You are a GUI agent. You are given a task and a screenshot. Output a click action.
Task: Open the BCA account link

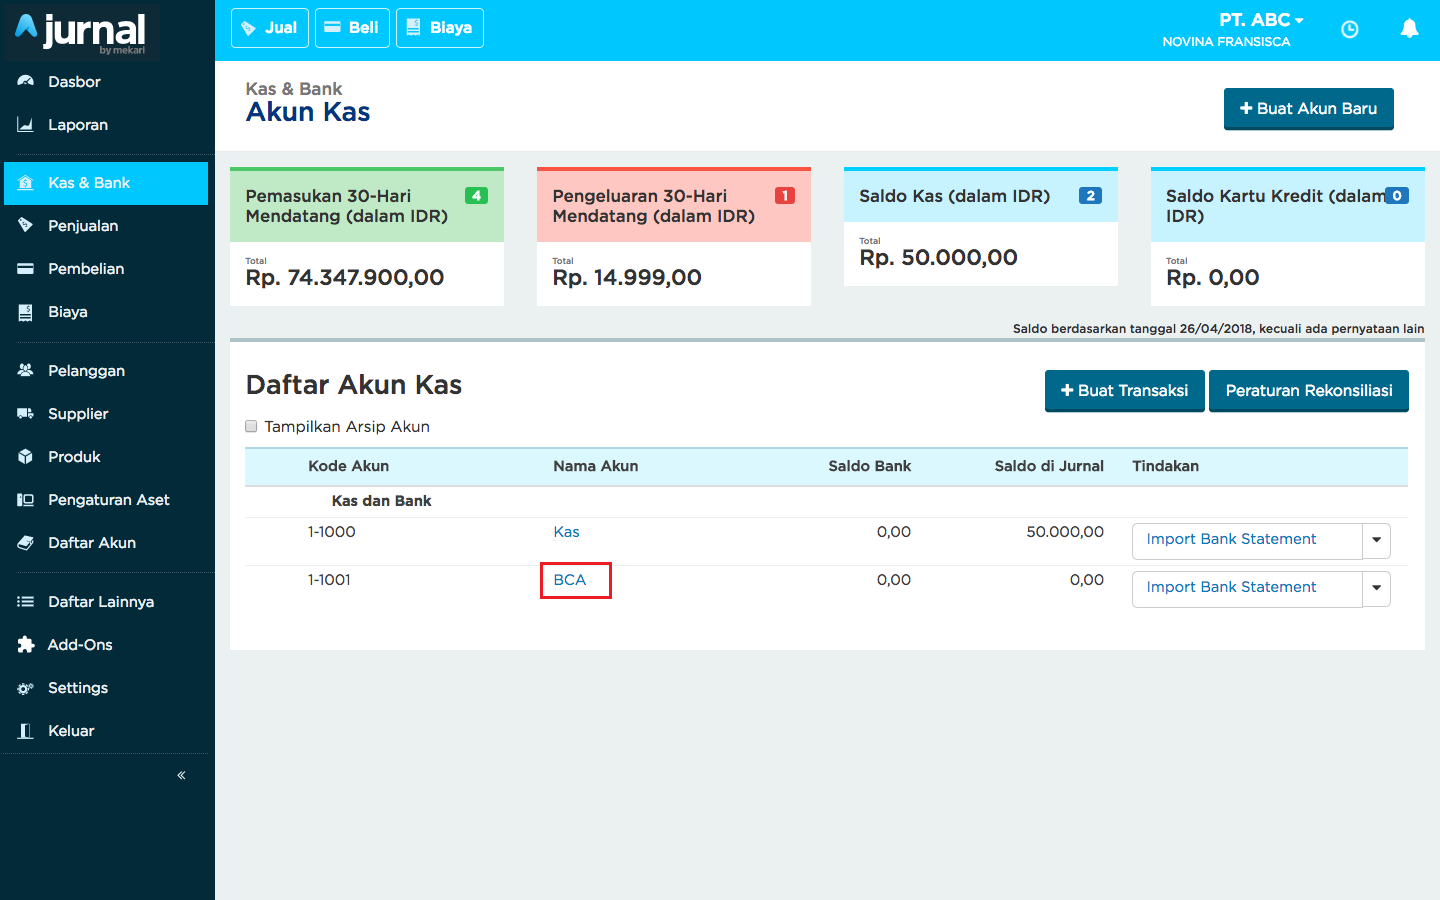[x=570, y=580]
